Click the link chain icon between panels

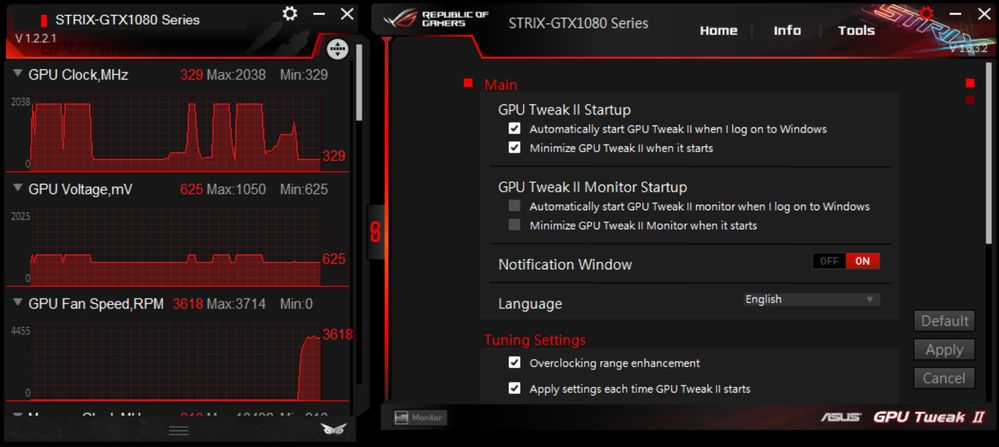point(376,232)
